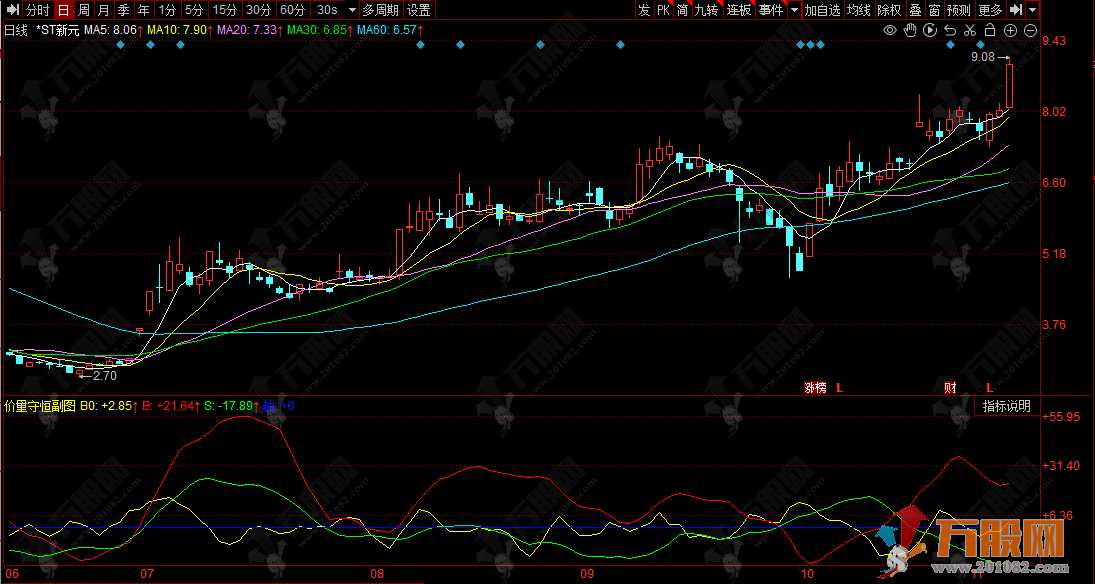Viewport: 1095px width, 584px height.
Task: Click the 加自选 add to watchlist button
Action: (822, 10)
